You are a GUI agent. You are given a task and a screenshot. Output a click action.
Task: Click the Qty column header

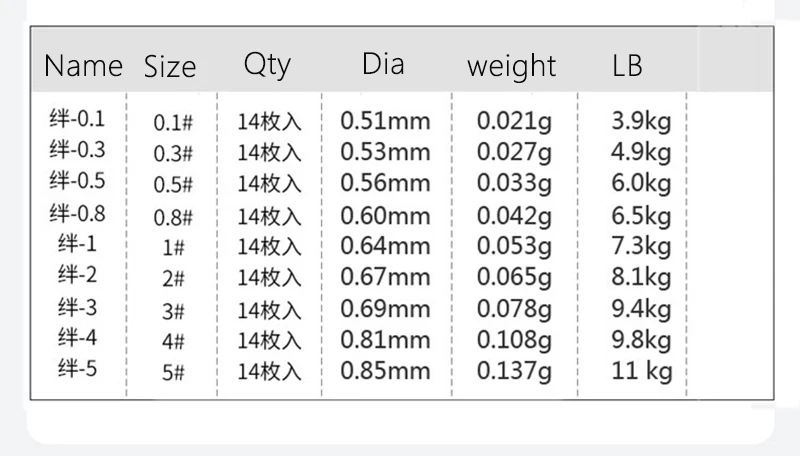[267, 65]
